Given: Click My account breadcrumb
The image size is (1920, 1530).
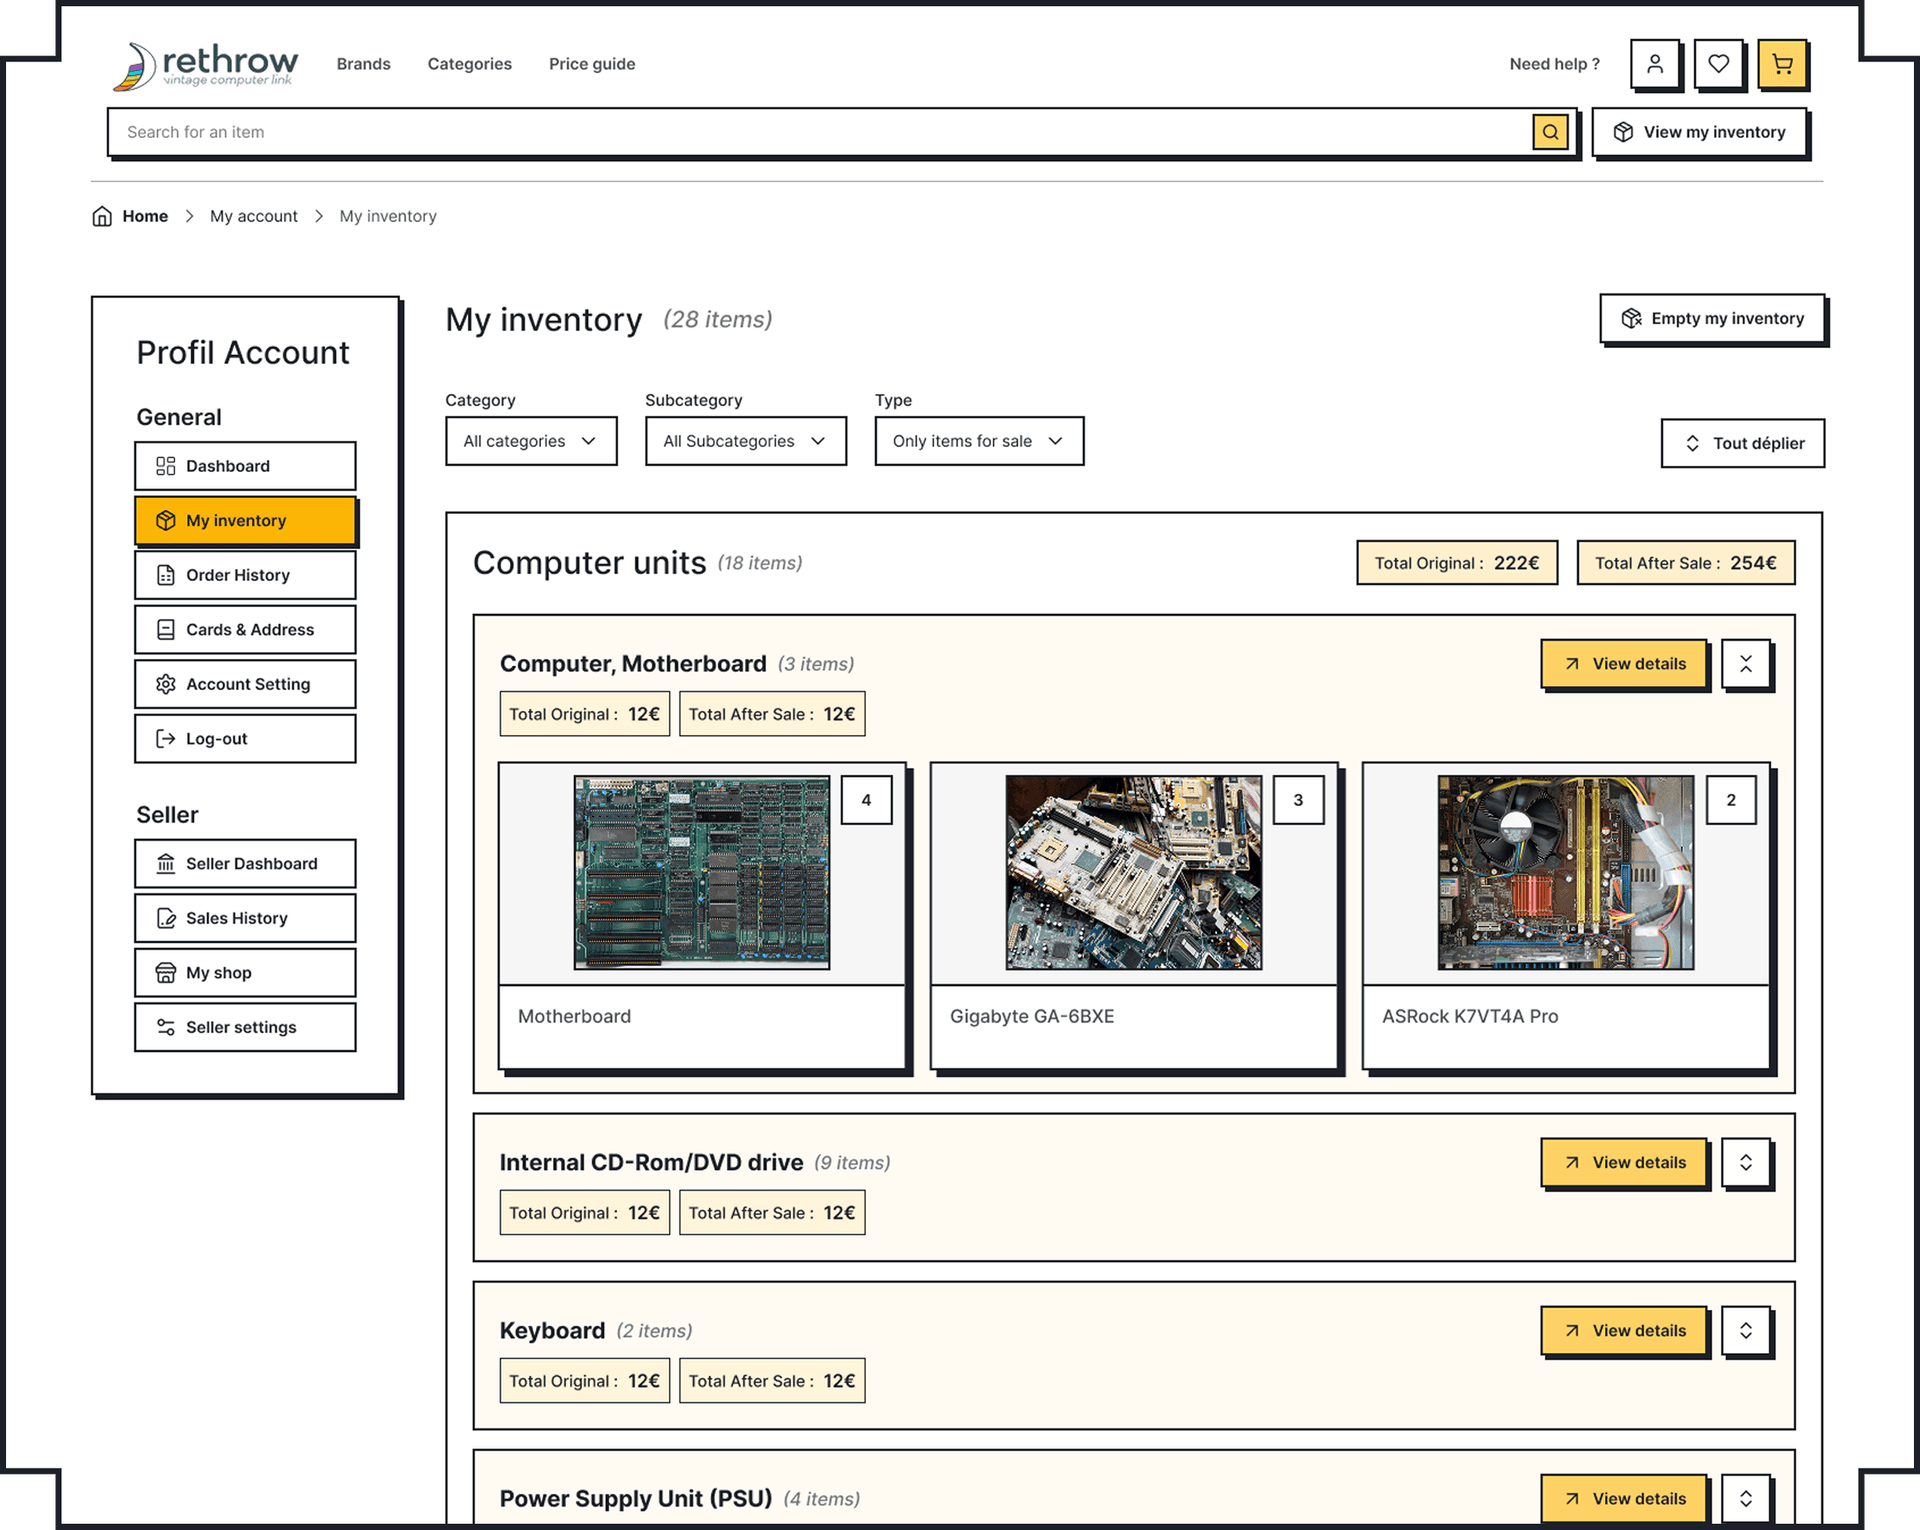Looking at the screenshot, I should [x=254, y=216].
